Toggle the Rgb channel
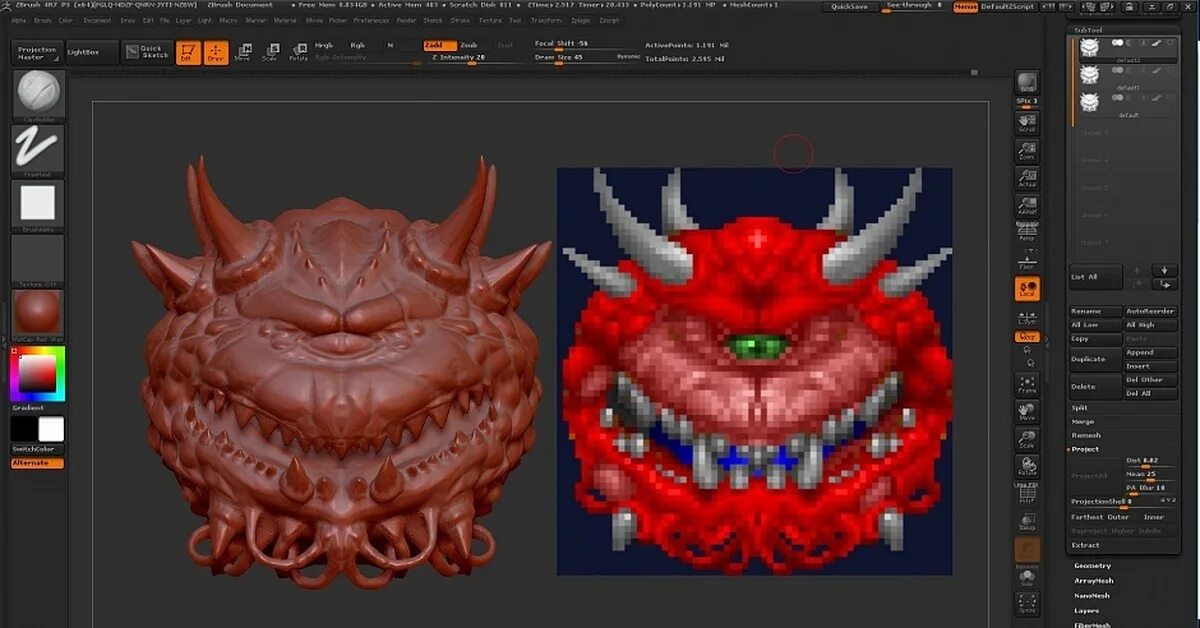Screen dimensions: 1200x628 358,45
